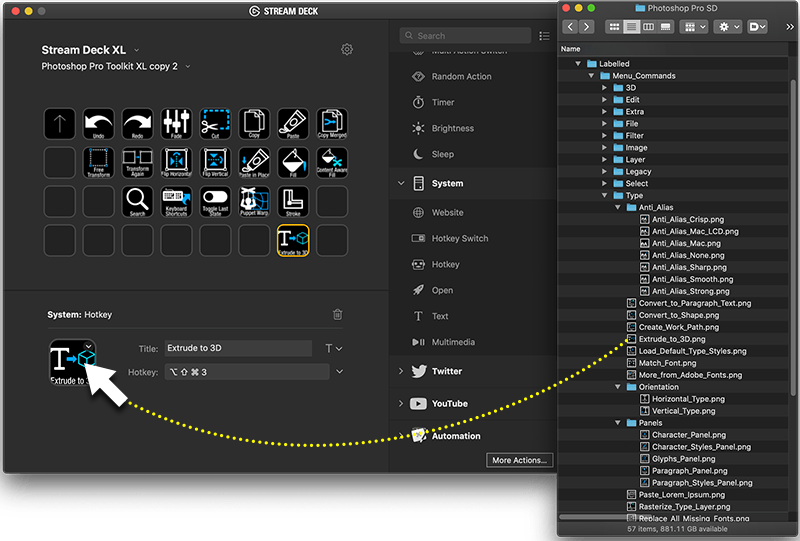Click the up-arrow back key
This screenshot has width=800, height=541.
click(x=60, y=124)
